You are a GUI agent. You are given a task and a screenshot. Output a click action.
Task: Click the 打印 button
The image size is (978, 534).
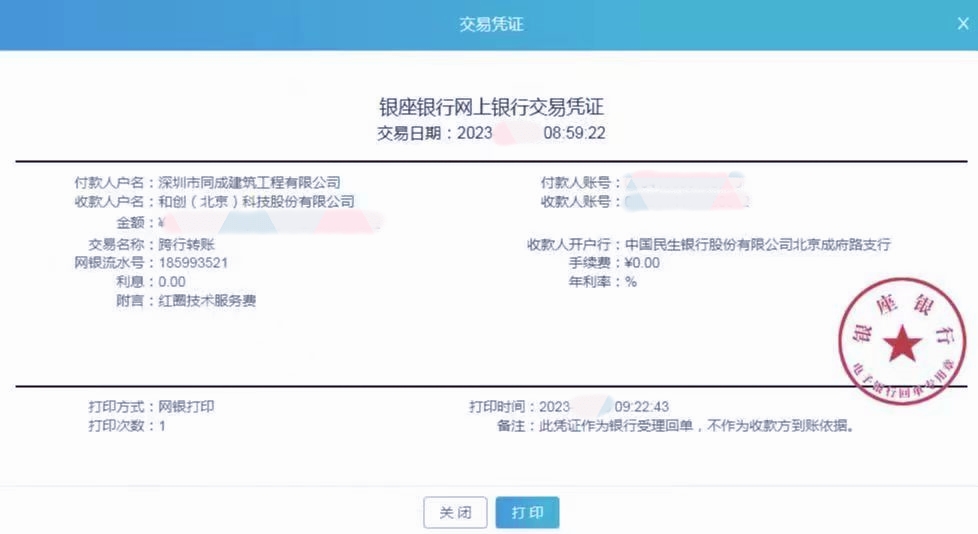pyautogui.click(x=527, y=512)
